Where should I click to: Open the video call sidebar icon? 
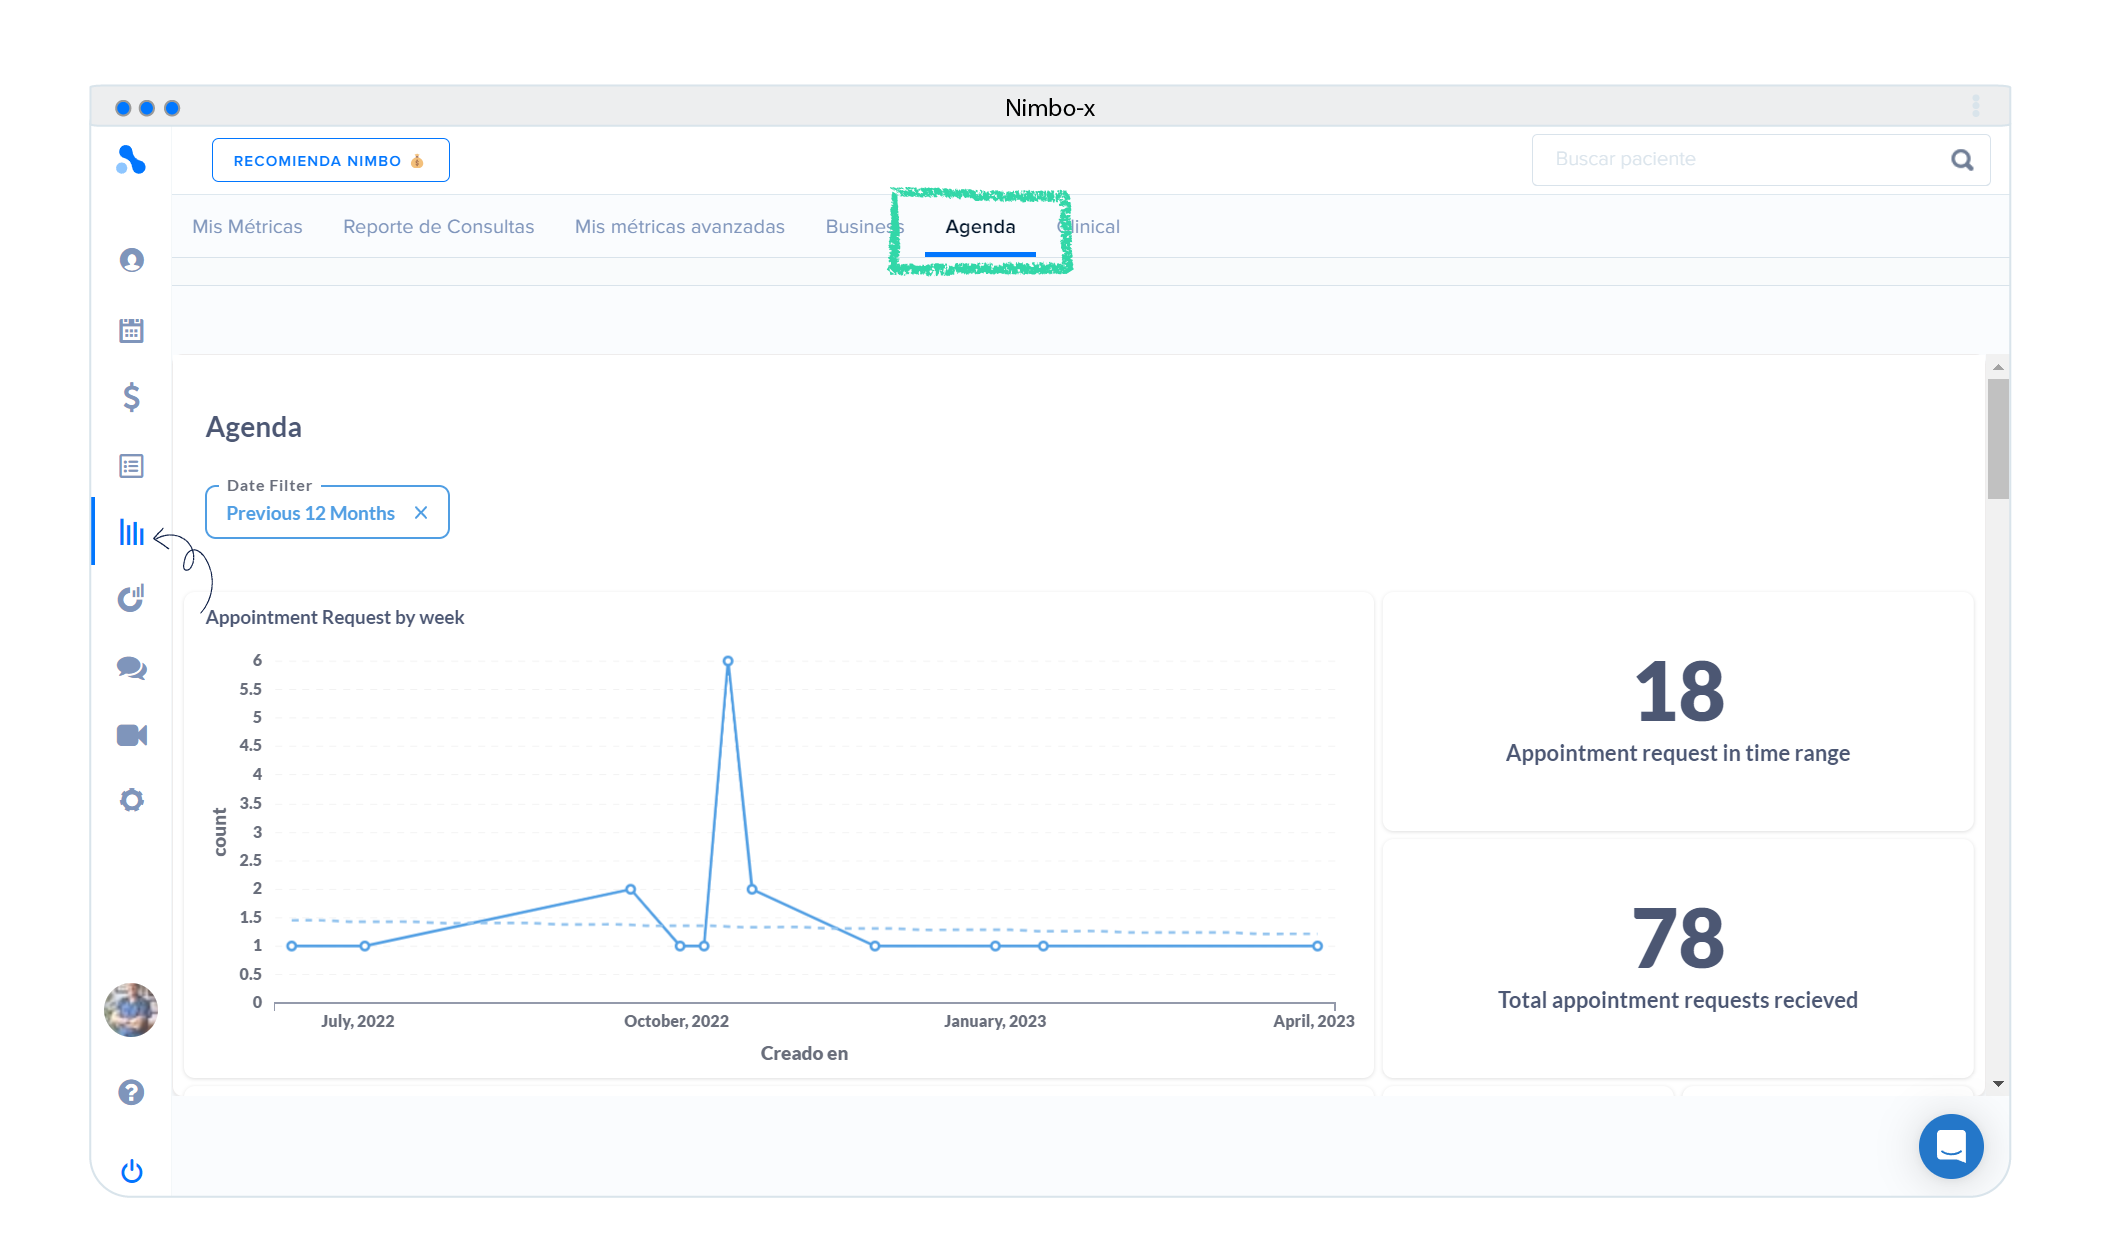point(131,735)
